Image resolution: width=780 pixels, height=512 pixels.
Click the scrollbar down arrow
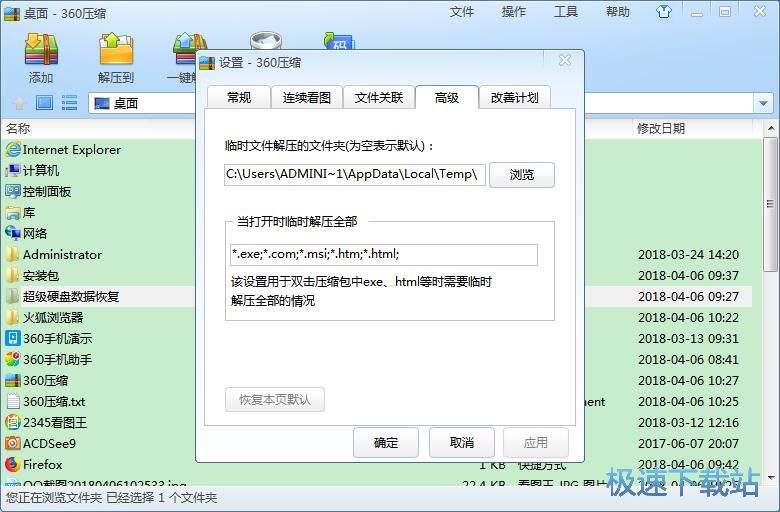coord(771,478)
